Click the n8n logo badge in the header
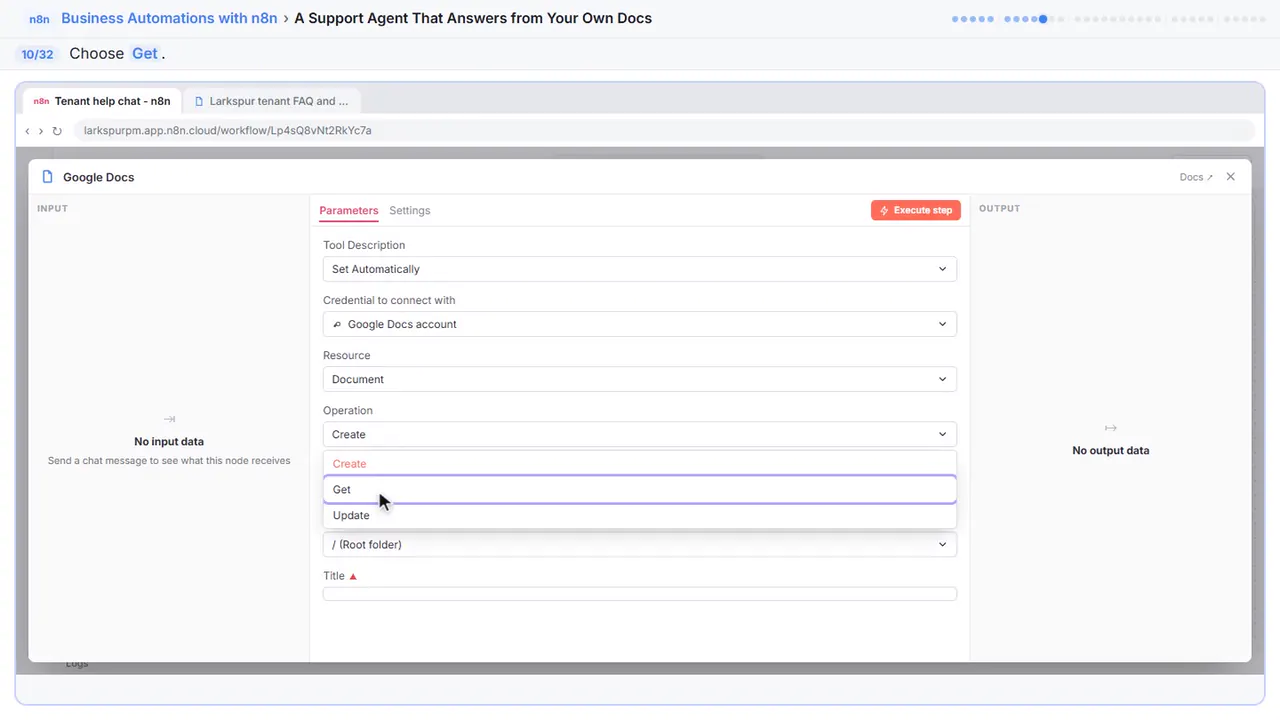 (39, 19)
